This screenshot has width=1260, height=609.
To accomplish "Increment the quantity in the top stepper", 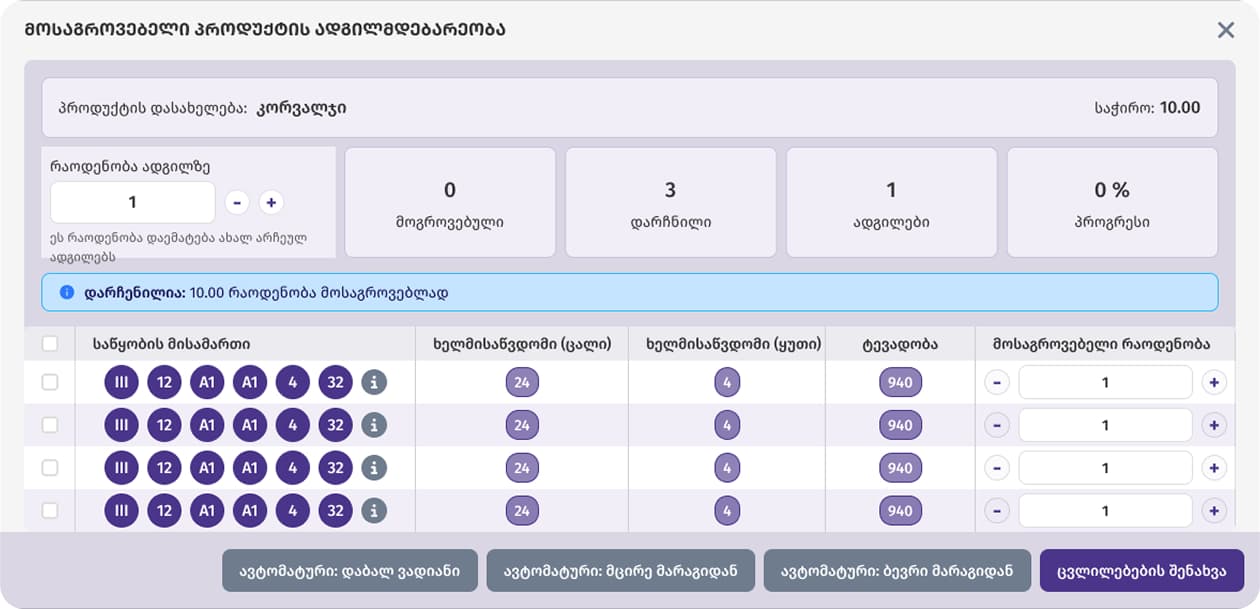I will [269, 201].
